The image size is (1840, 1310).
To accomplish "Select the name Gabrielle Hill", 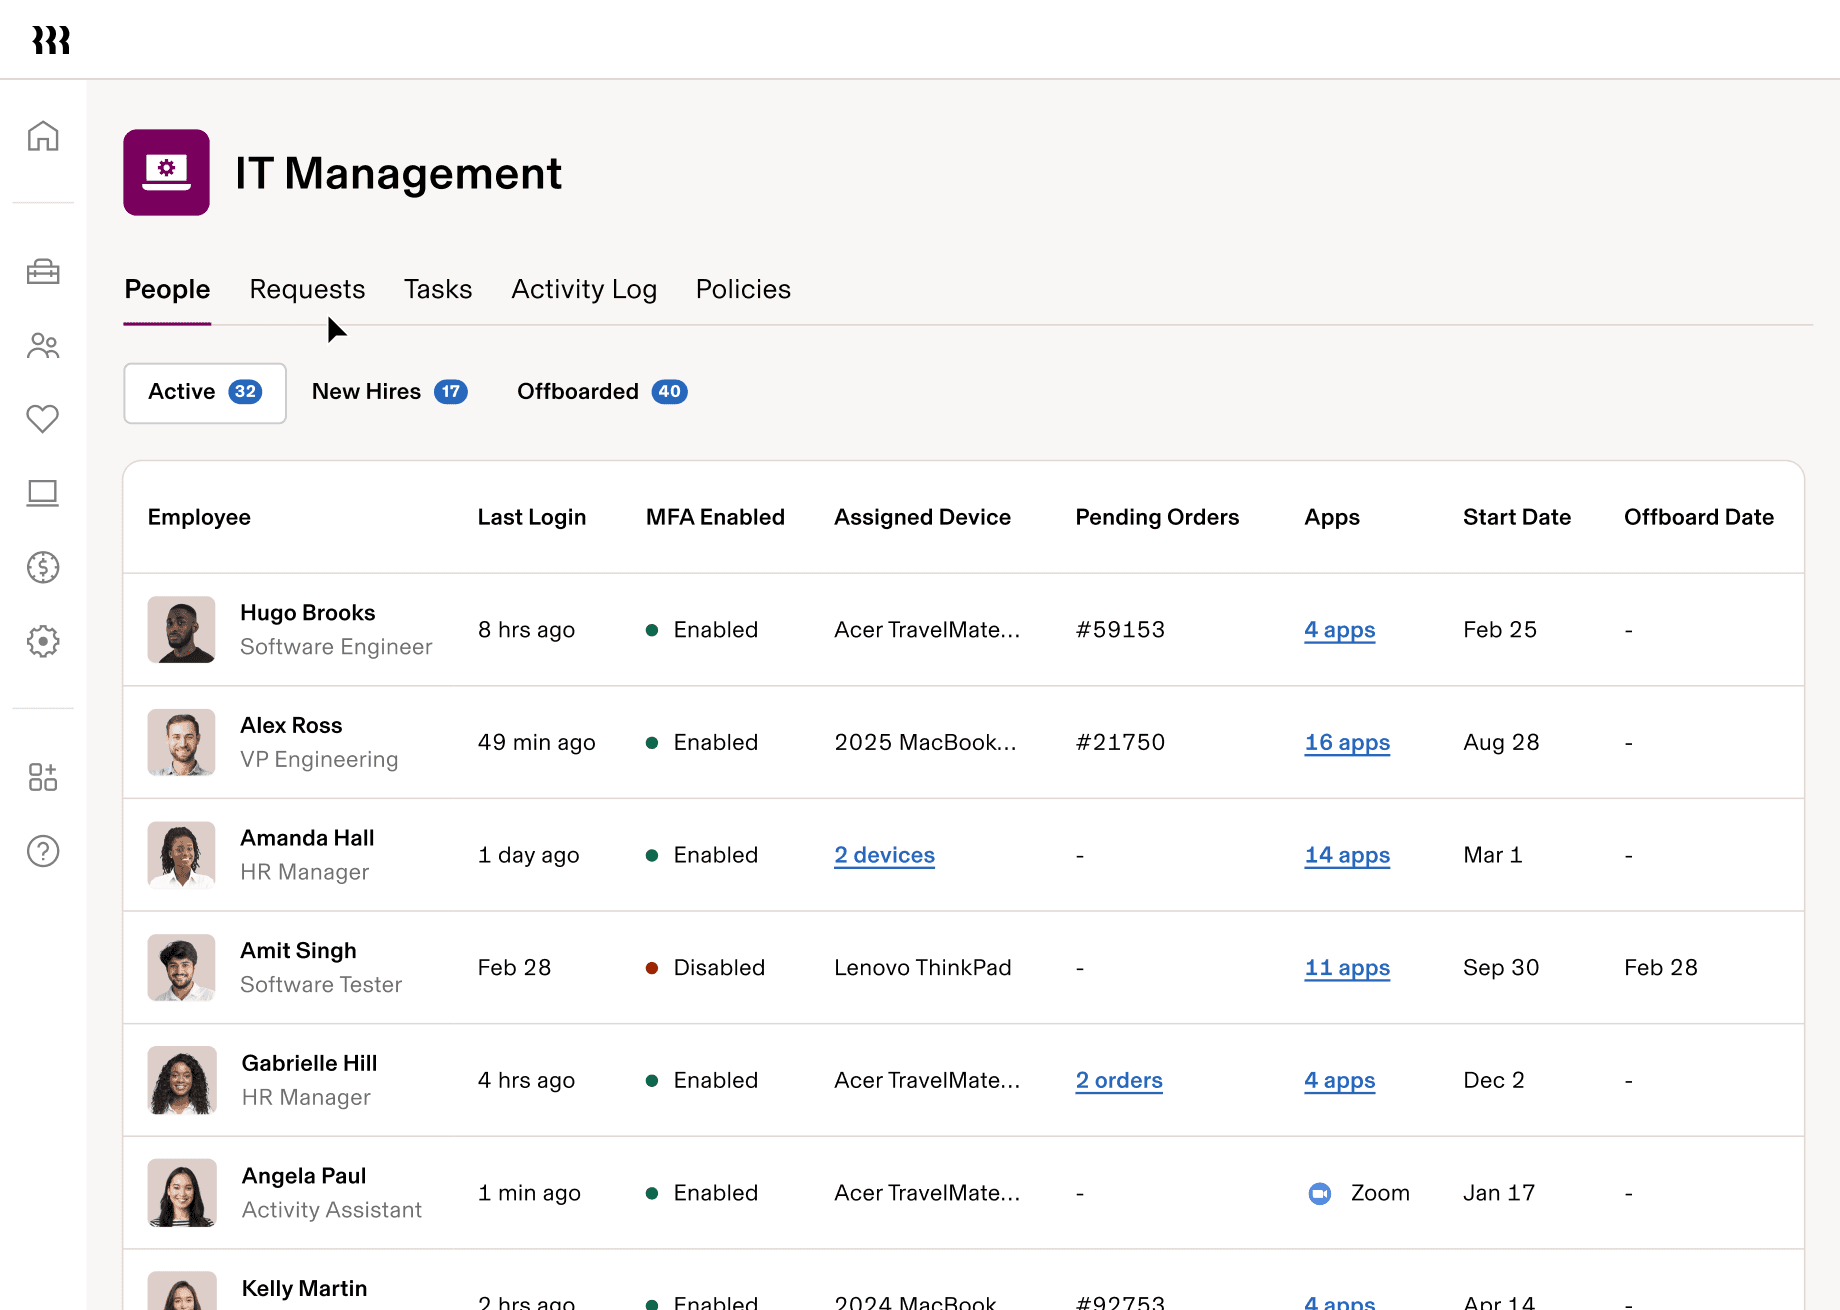I will click(x=309, y=1064).
